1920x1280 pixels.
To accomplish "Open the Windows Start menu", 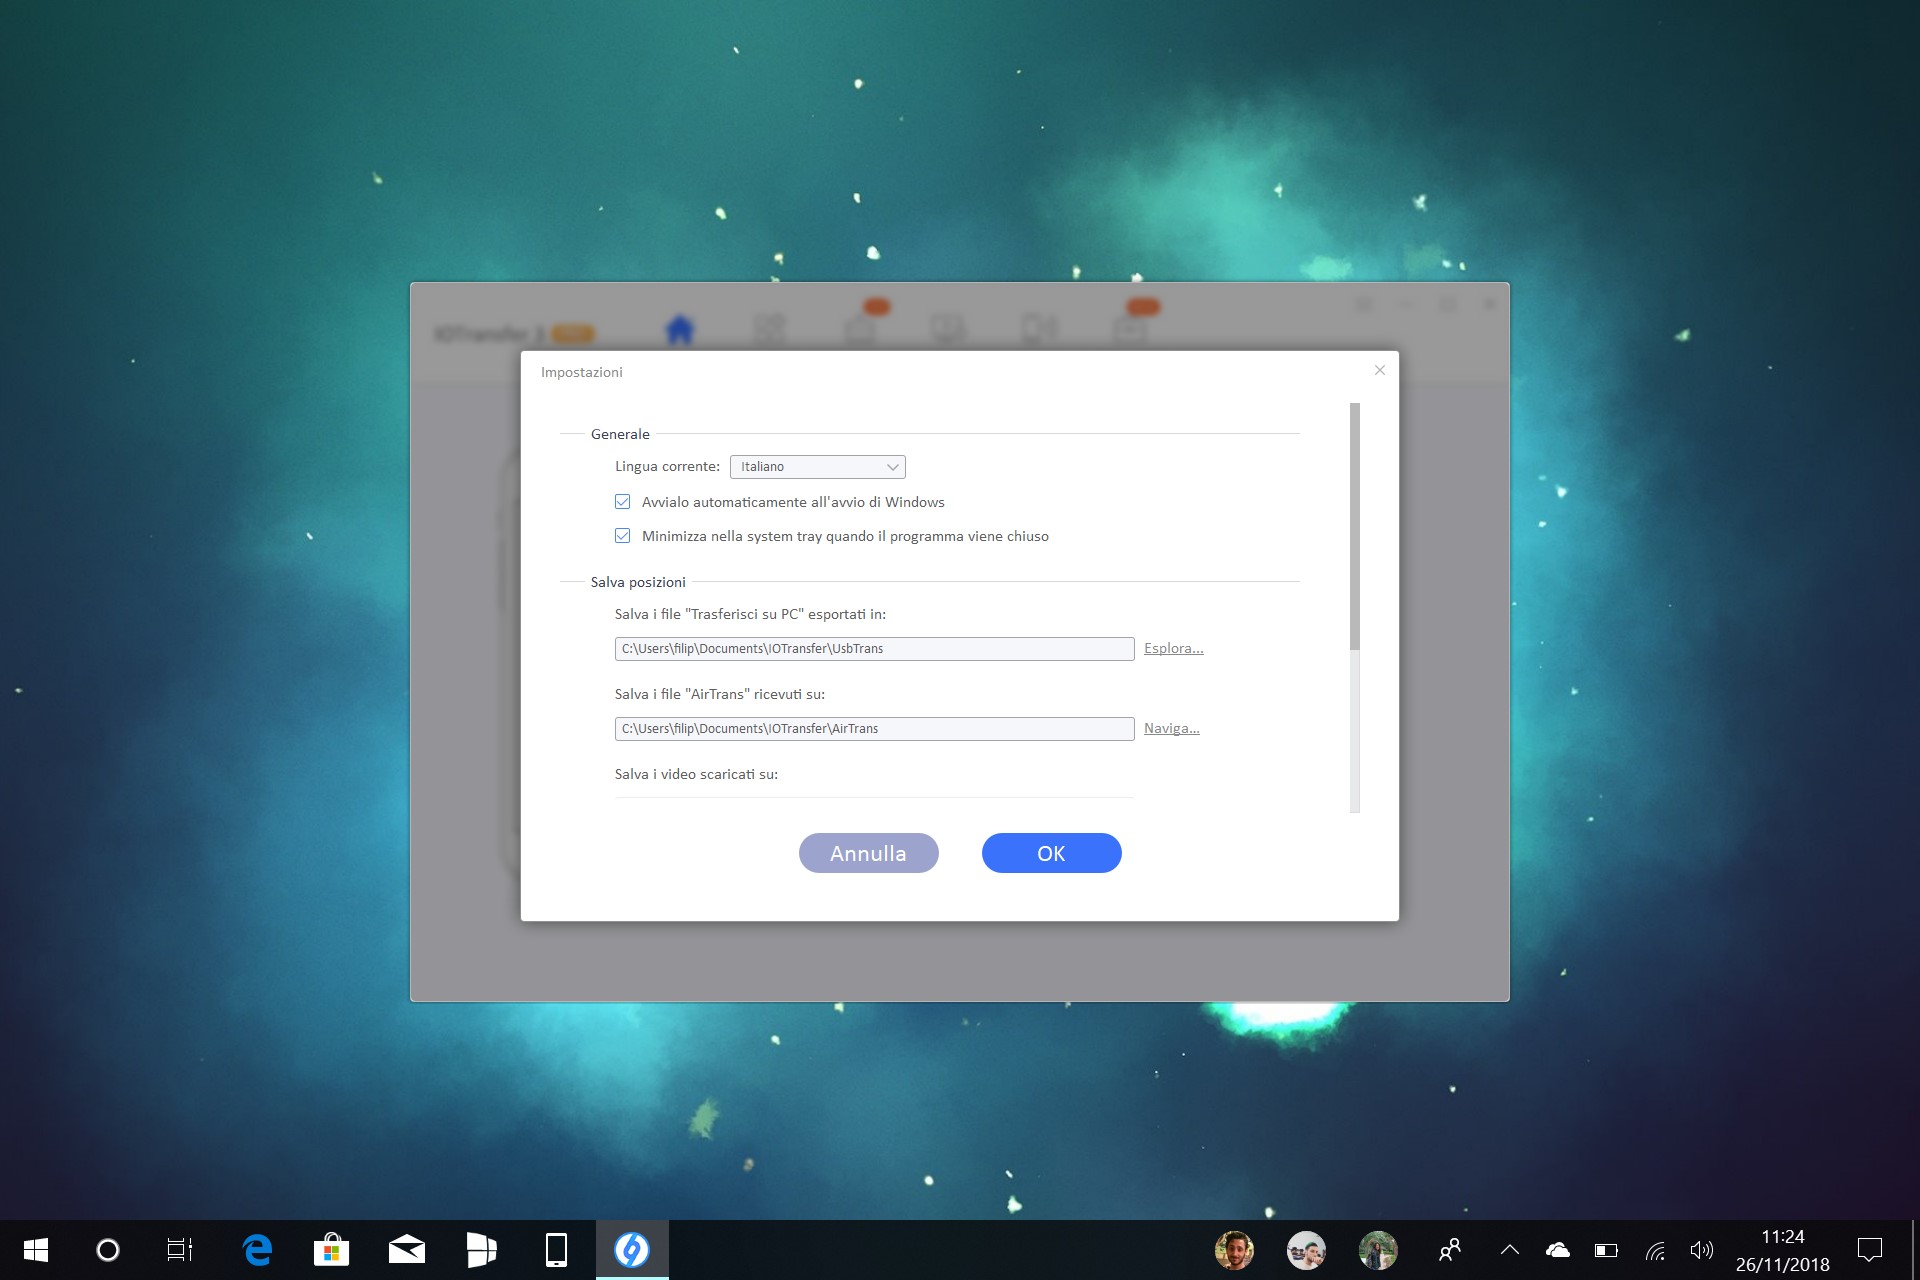I will click(x=36, y=1250).
